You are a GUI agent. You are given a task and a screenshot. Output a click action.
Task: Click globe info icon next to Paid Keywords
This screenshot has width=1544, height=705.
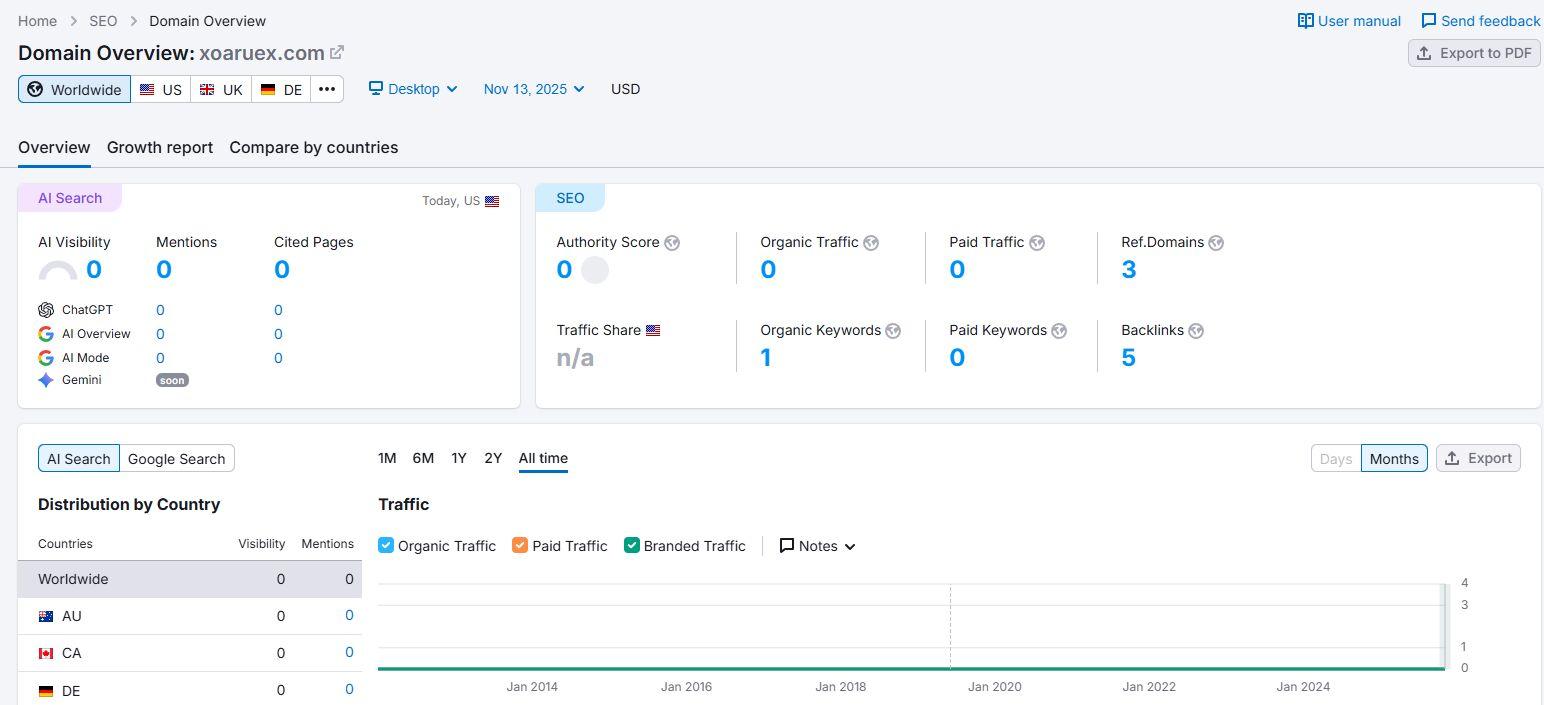[1059, 331]
